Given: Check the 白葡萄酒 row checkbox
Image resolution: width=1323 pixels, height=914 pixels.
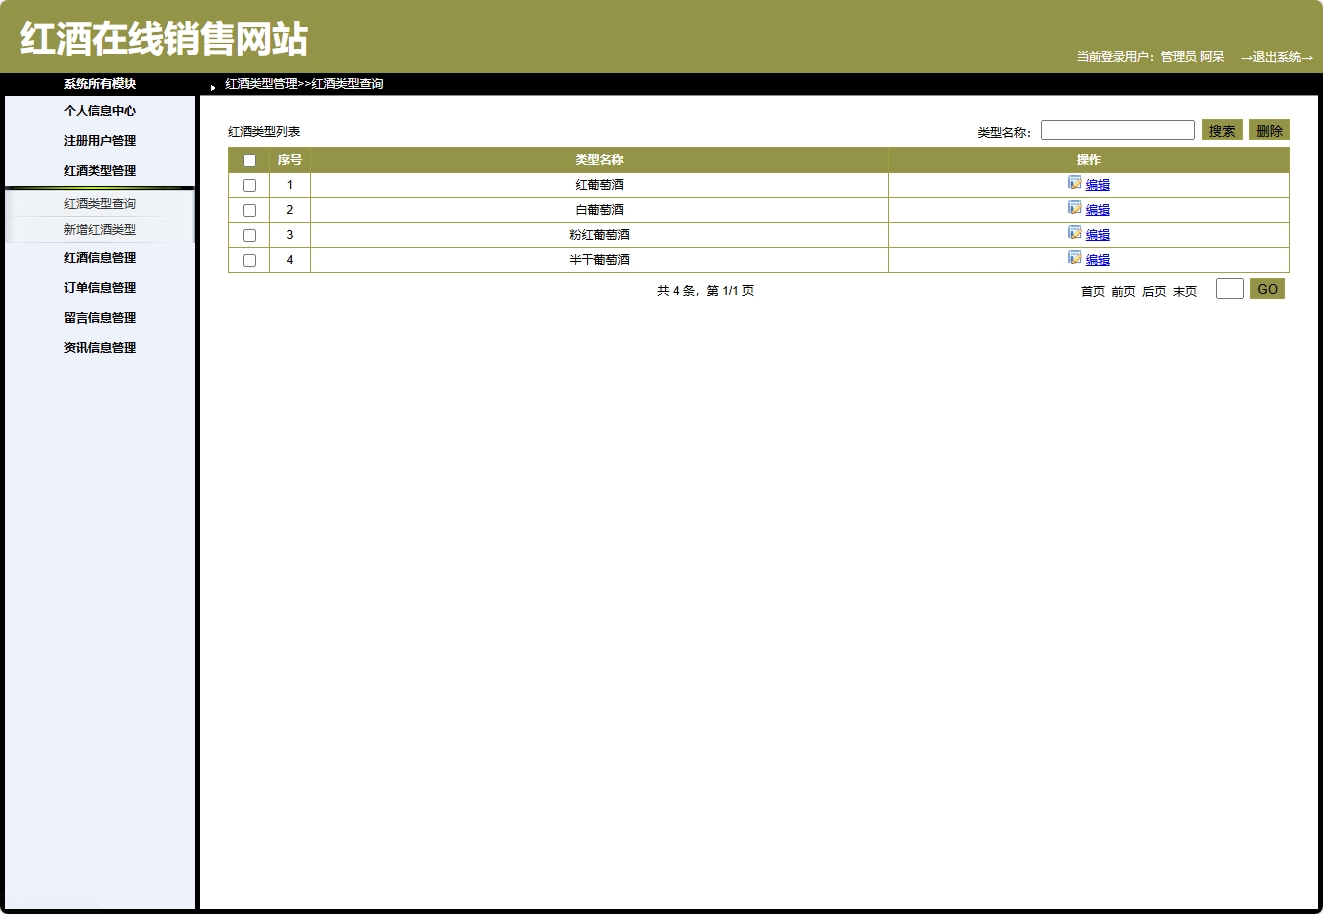Looking at the screenshot, I should [x=249, y=209].
